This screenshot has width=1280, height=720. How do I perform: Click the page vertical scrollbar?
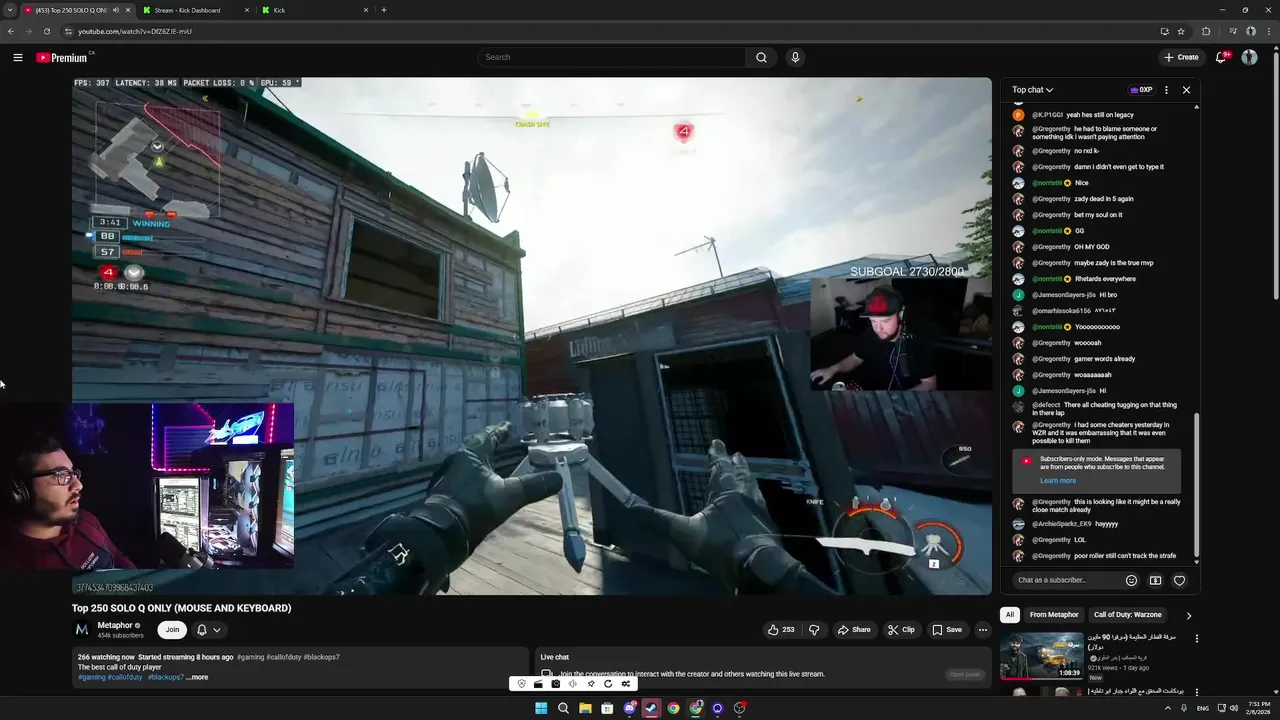click(1276, 175)
